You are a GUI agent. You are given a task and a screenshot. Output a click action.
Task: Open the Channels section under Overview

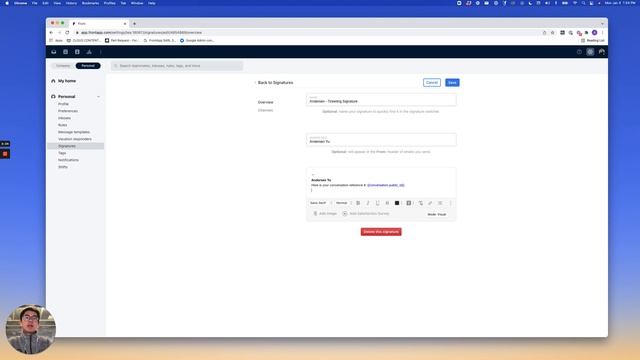(x=265, y=110)
